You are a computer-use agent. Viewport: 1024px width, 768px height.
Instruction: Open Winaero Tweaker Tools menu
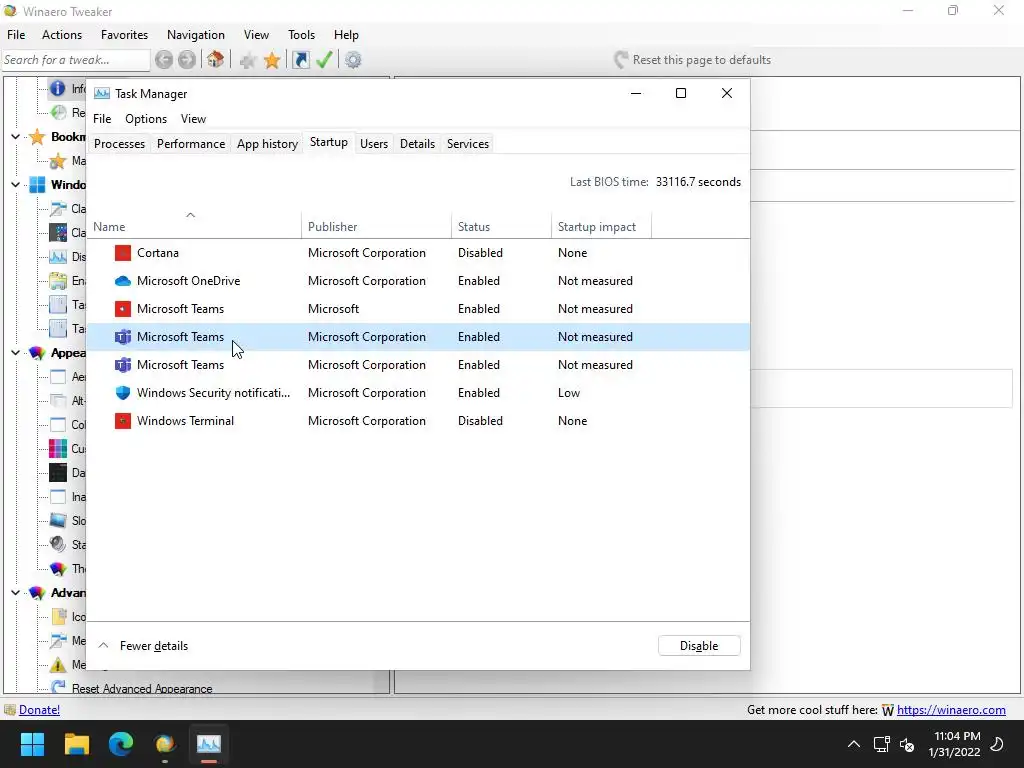click(x=302, y=35)
